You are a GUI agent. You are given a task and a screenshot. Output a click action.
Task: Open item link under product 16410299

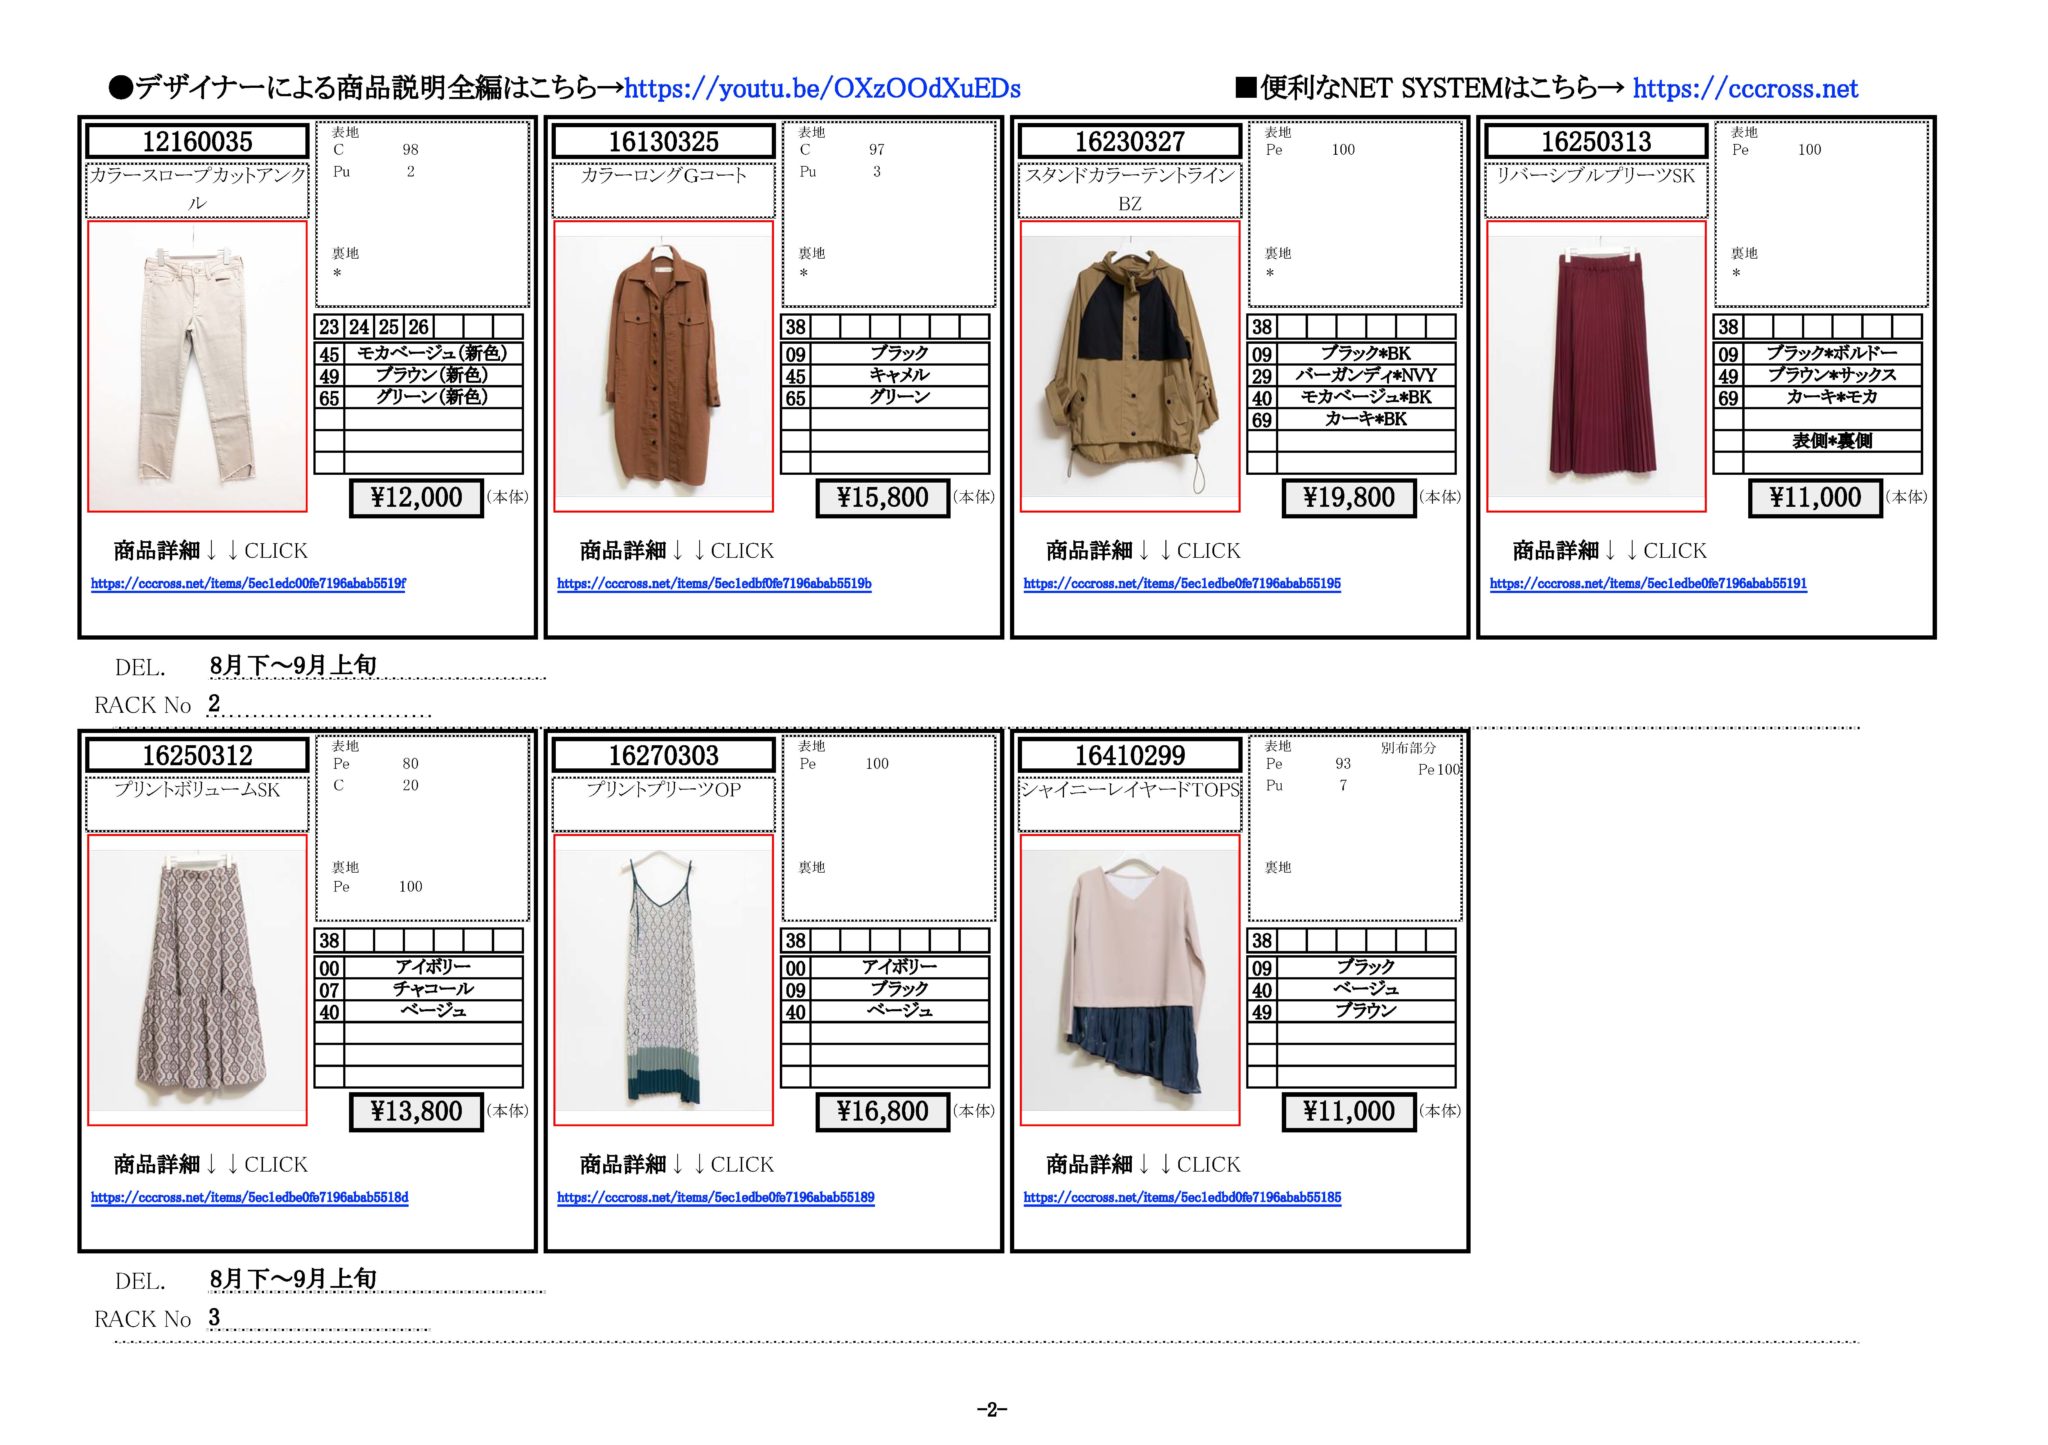[1182, 1198]
